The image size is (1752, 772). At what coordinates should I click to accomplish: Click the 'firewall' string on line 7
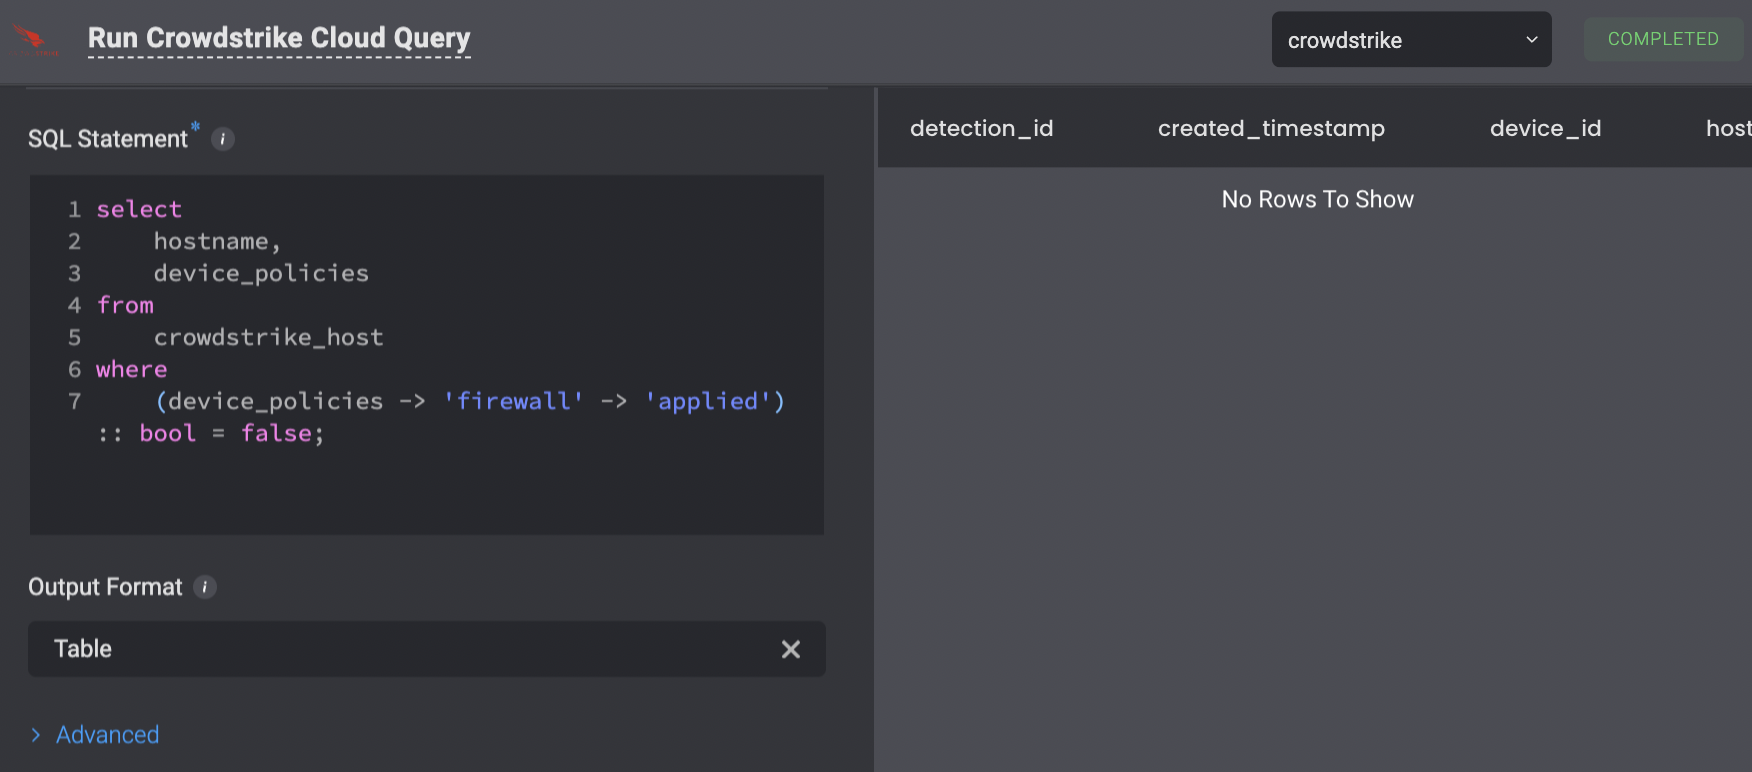(513, 401)
